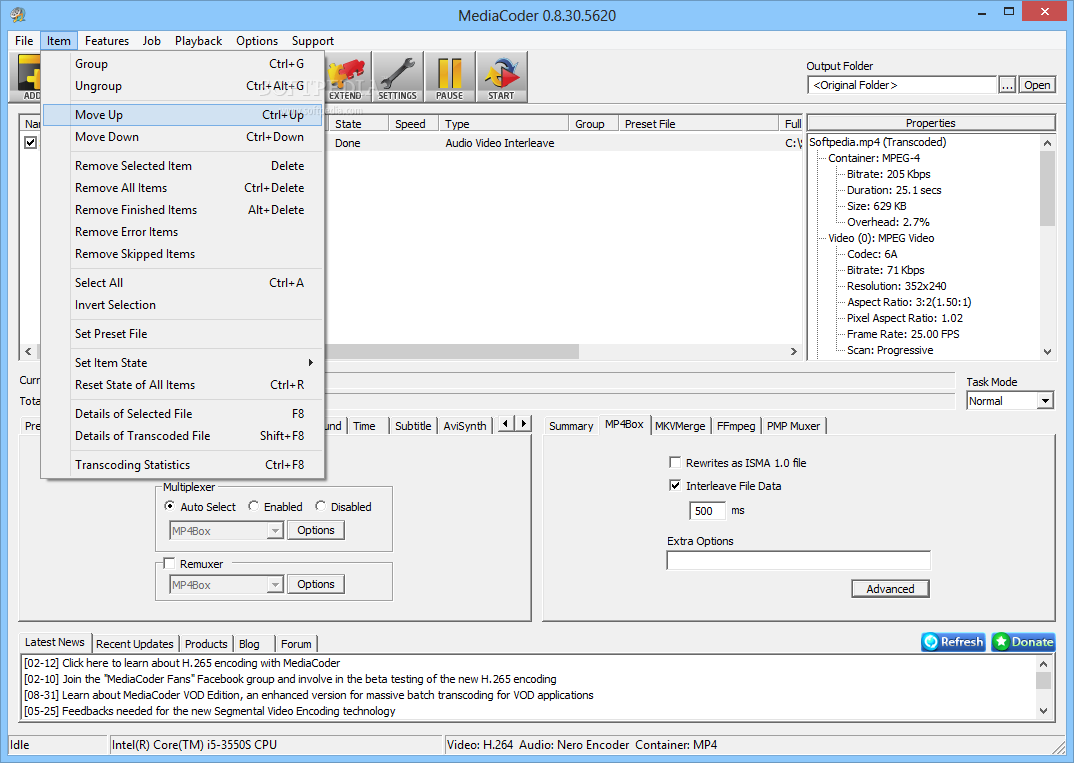Viewport: 1074px width, 763px height.
Task: Click the Advanced button
Action: [x=890, y=588]
